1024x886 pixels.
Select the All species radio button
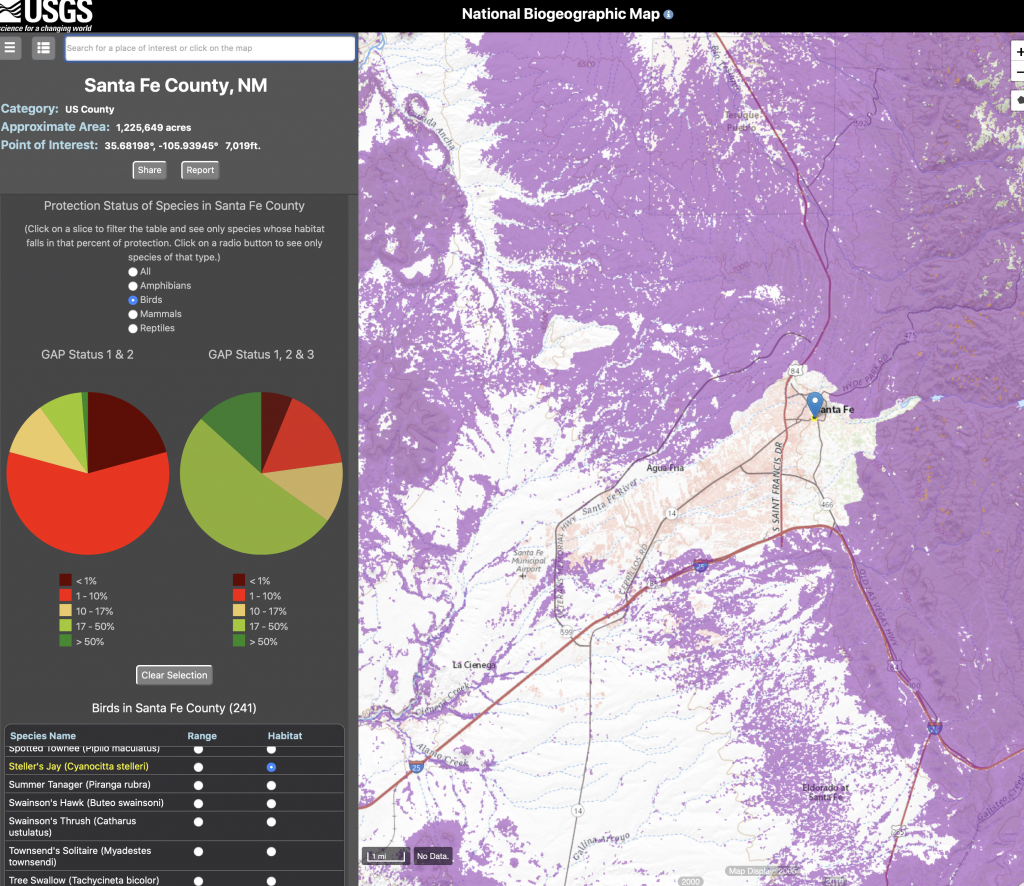[x=133, y=271]
